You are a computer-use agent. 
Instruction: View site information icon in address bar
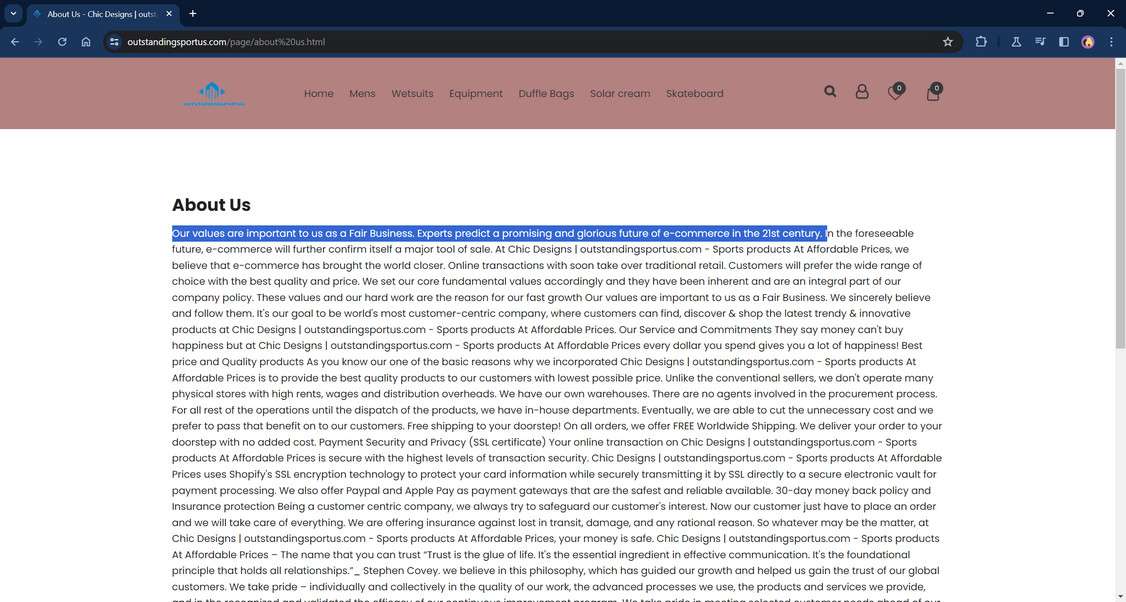114,42
